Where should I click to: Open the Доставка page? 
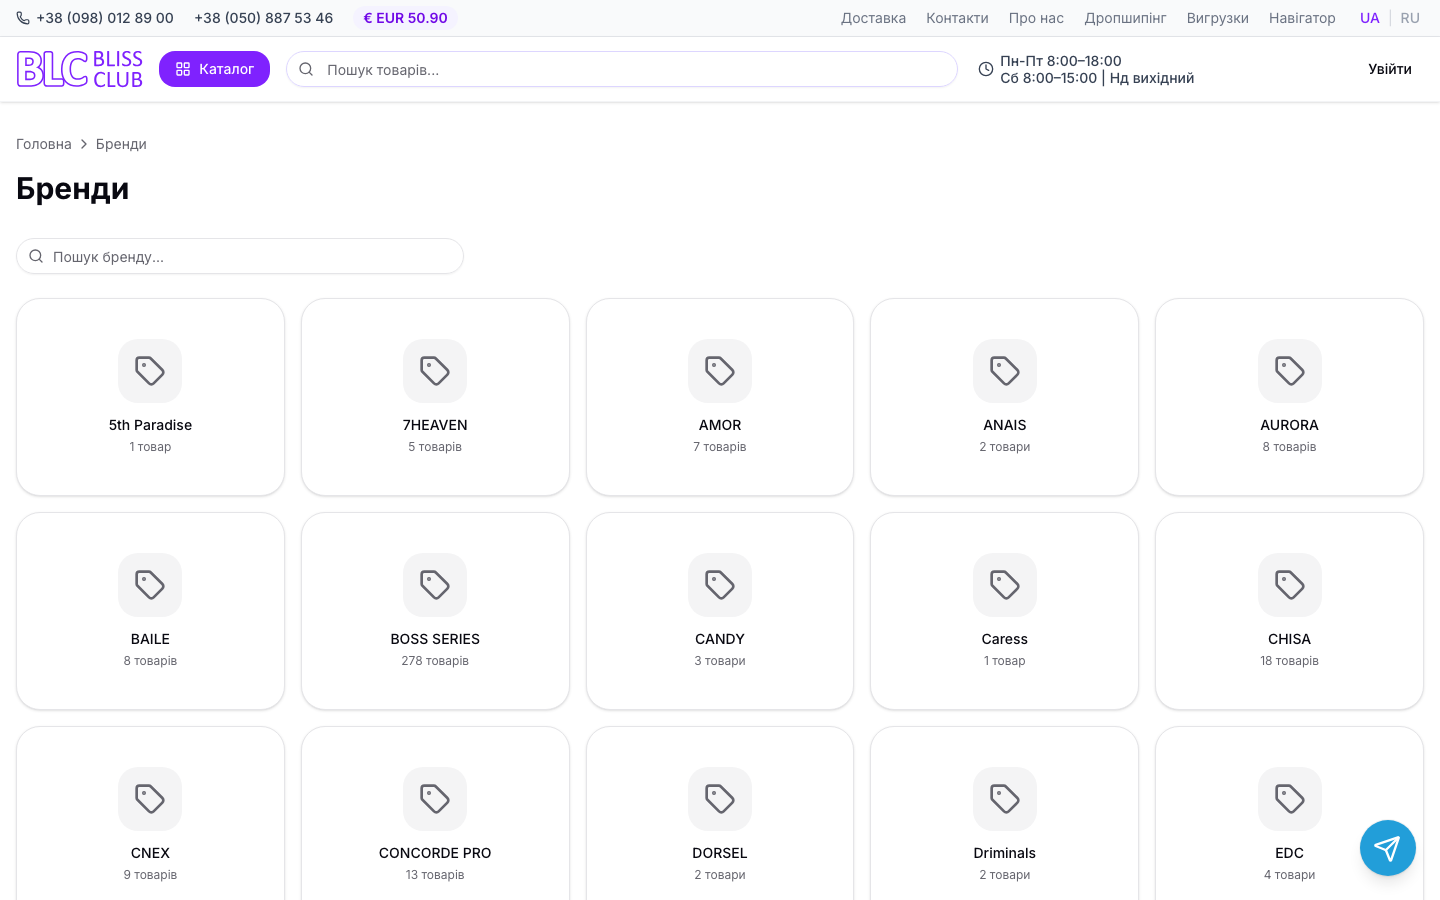point(873,18)
